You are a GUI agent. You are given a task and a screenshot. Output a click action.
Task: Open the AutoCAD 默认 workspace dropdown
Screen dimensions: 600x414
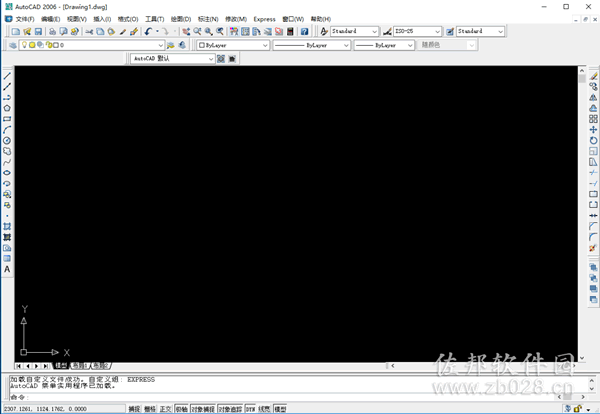click(x=173, y=59)
